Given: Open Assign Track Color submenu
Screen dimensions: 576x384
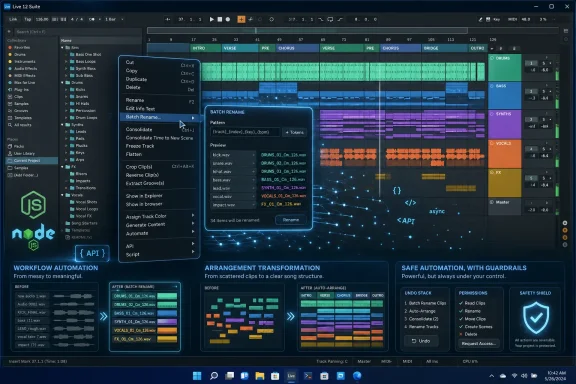Looking at the screenshot, I should [159, 216].
